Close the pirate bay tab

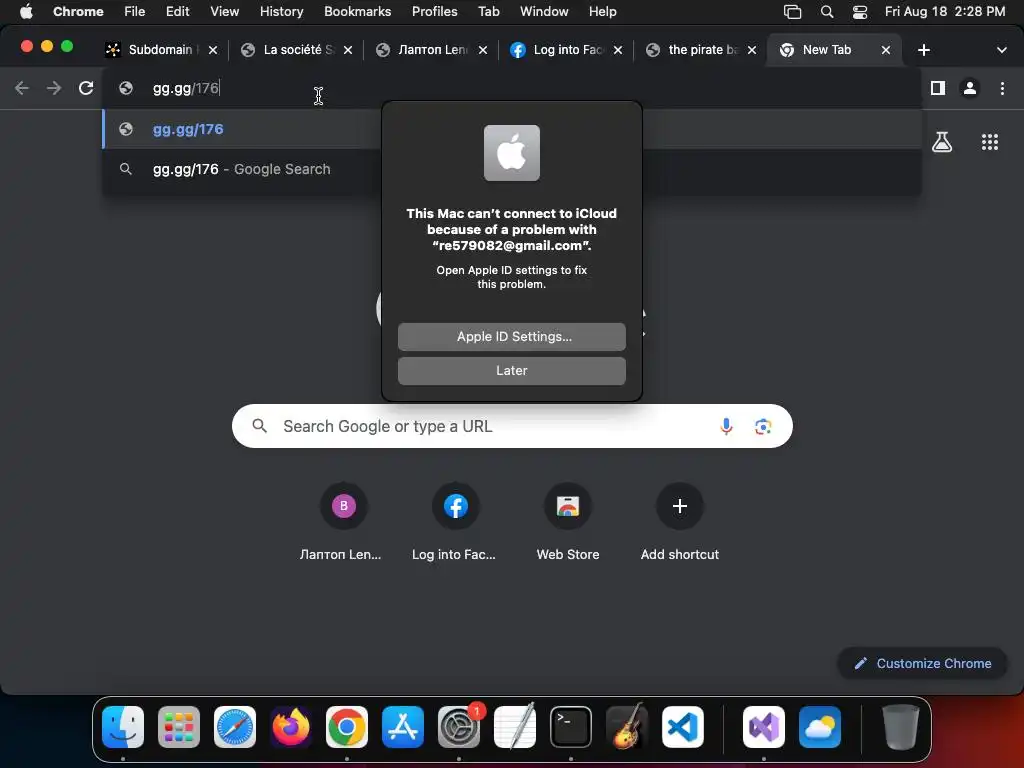[x=752, y=50]
